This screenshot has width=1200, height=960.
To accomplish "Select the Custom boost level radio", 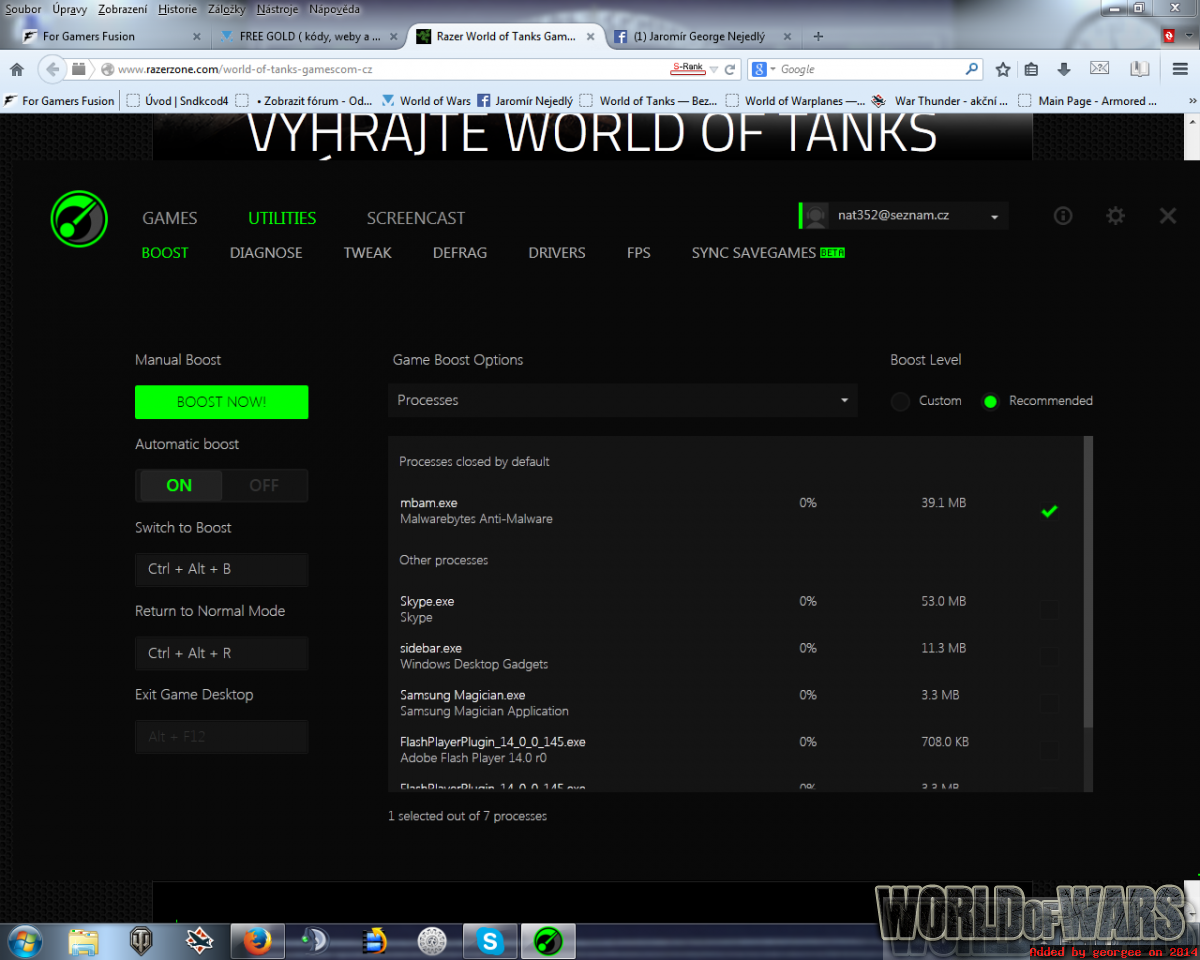I will (x=900, y=401).
